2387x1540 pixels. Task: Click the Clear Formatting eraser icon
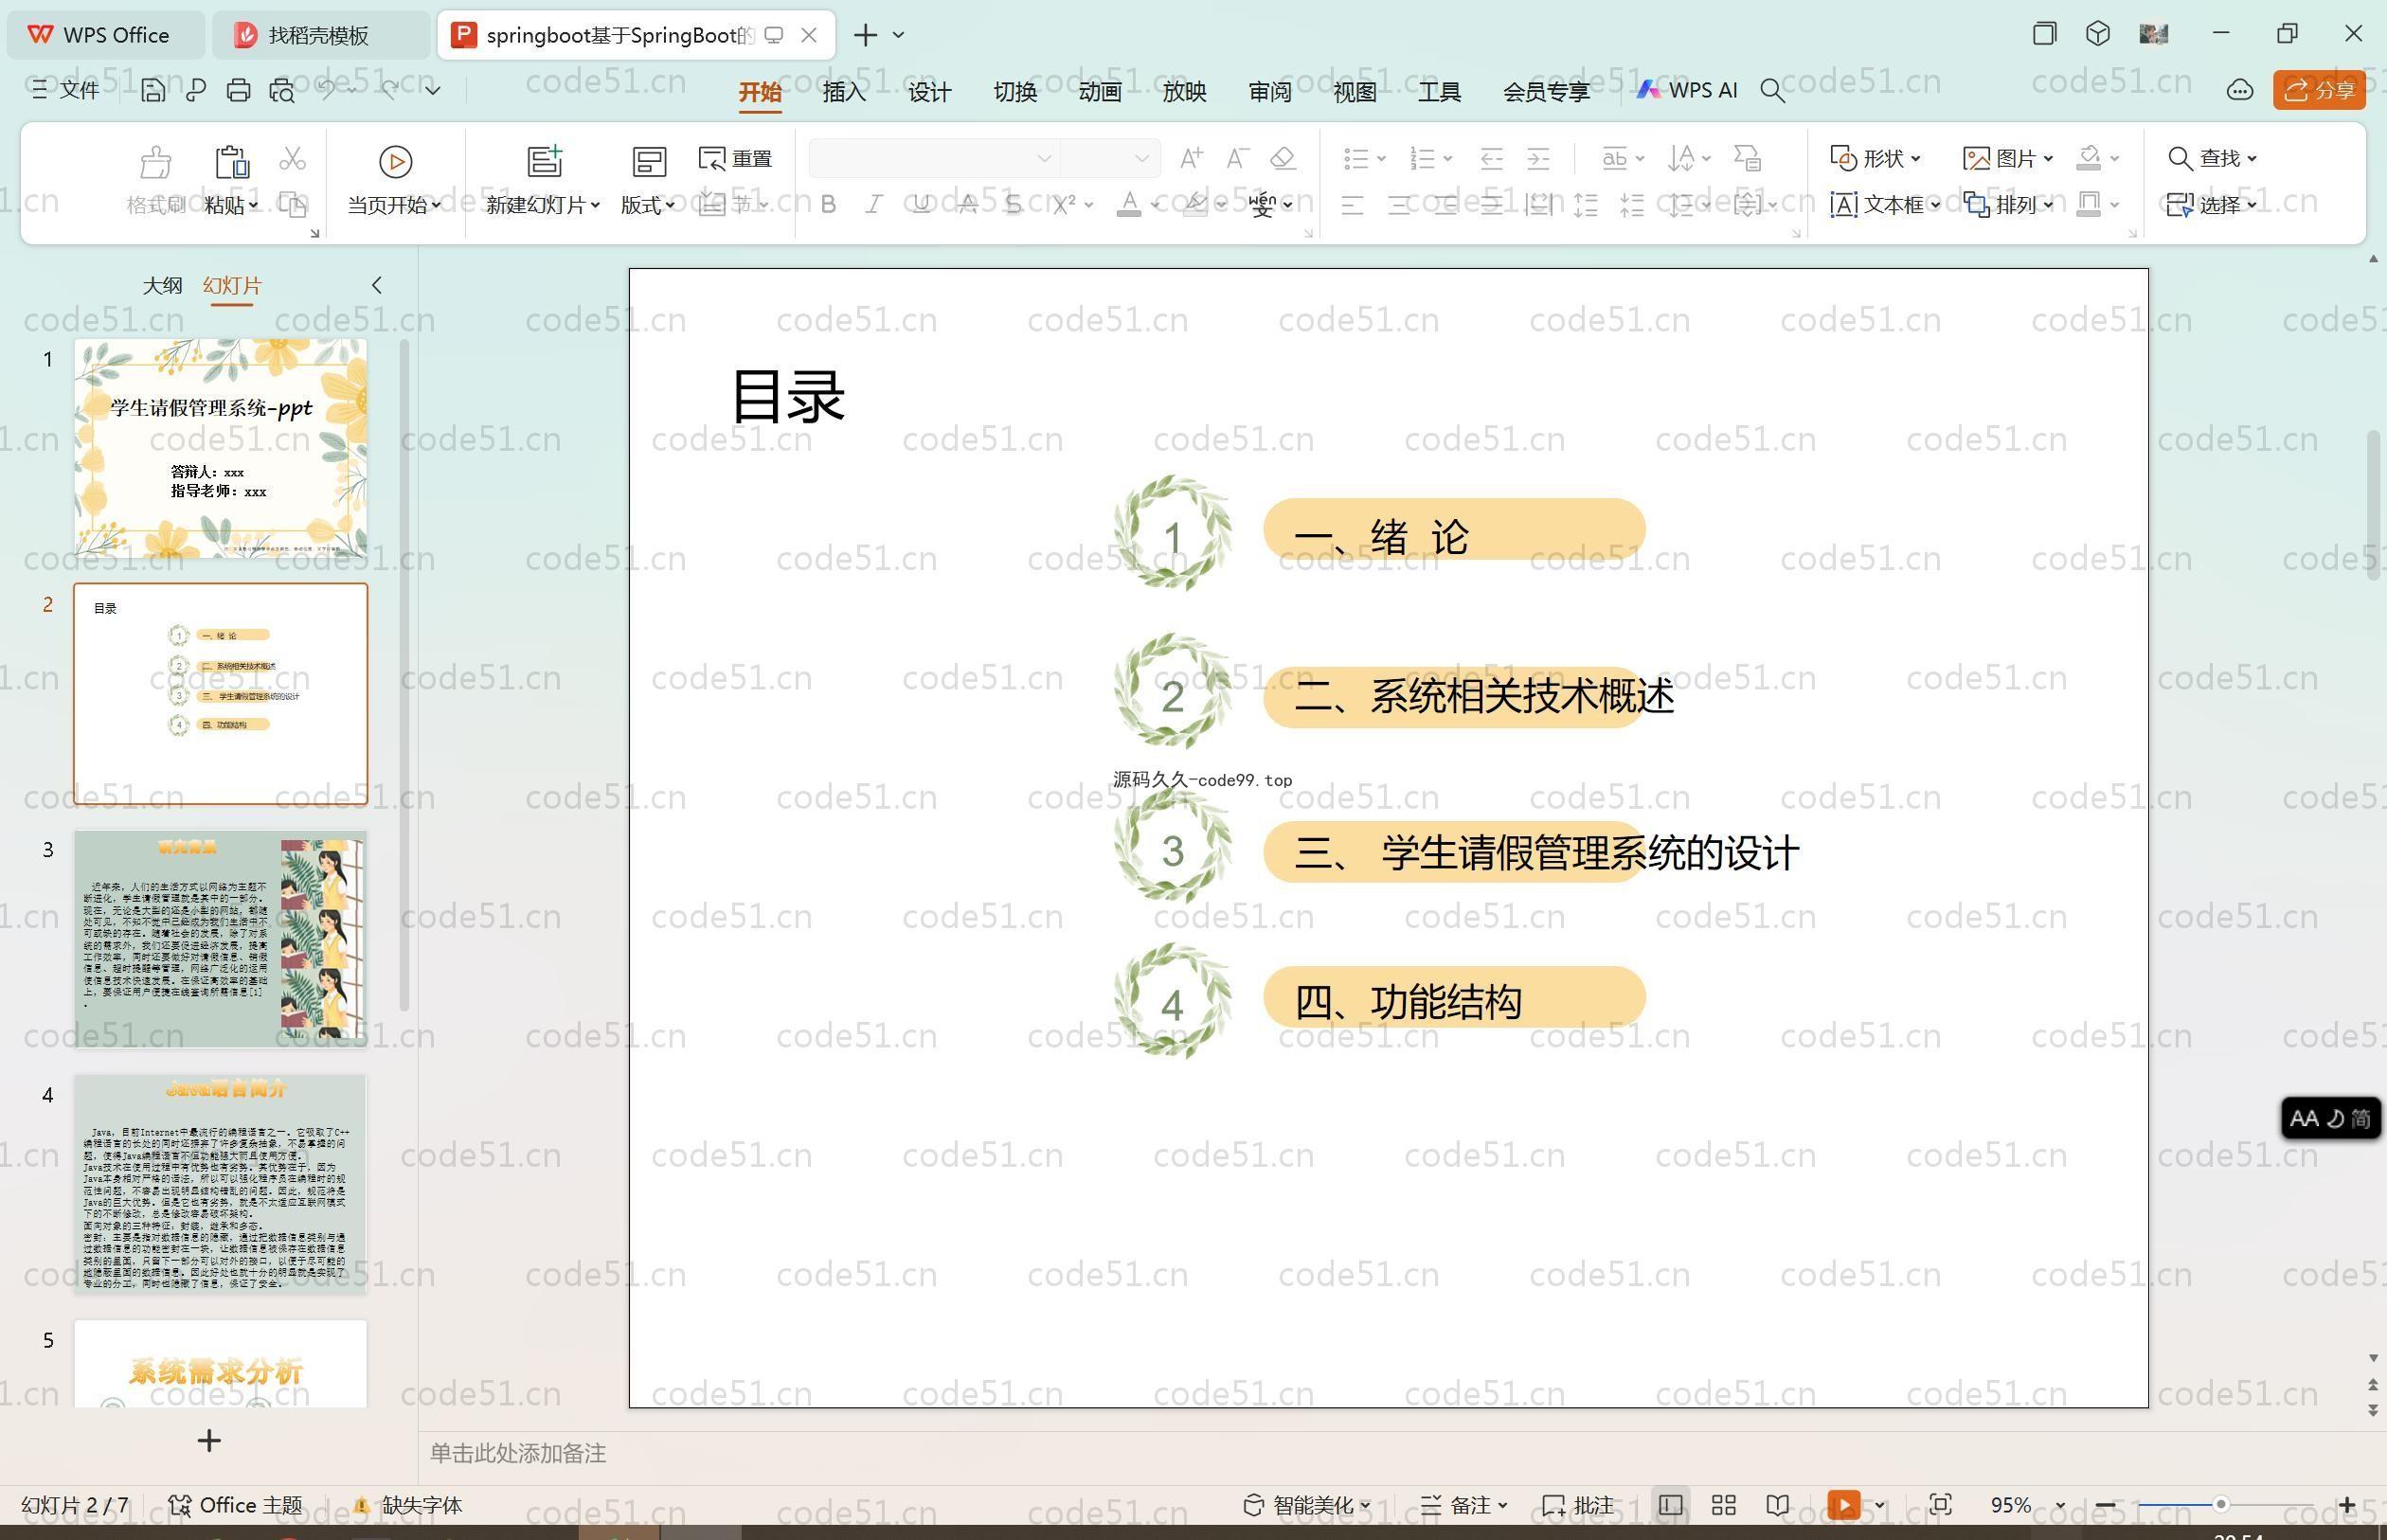tap(1283, 158)
